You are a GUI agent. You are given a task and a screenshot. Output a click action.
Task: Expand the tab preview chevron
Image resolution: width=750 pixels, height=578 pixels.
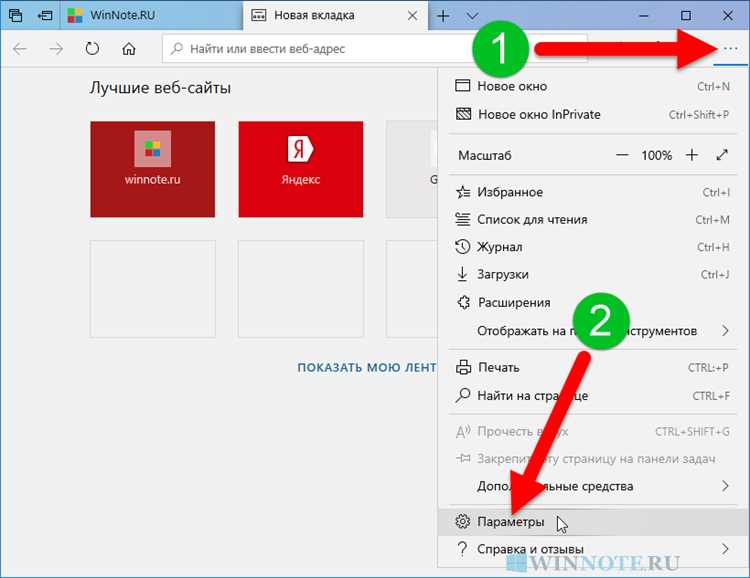coord(472,16)
